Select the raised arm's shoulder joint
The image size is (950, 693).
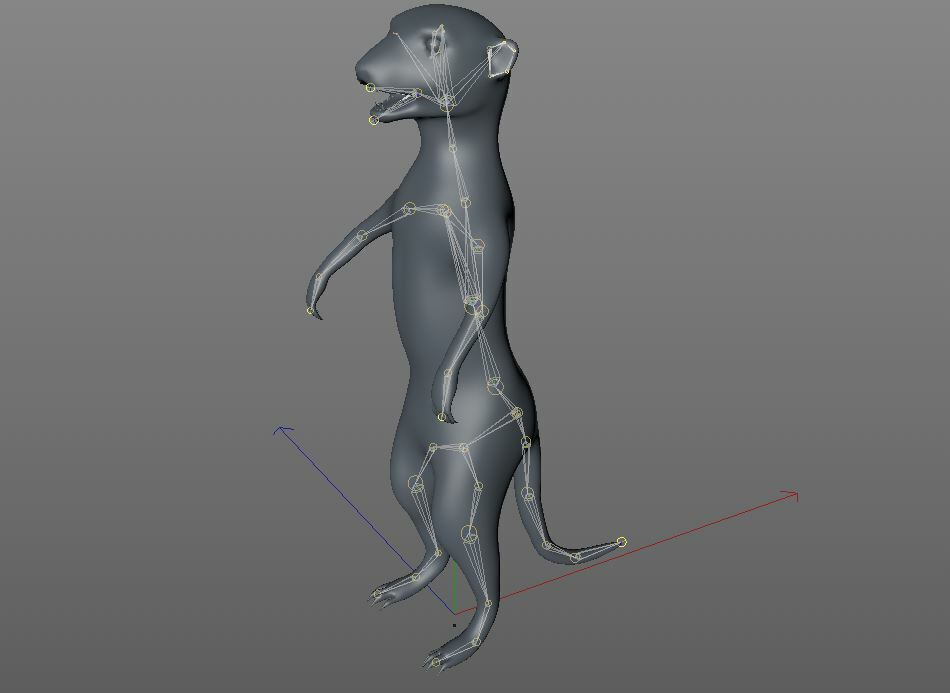click(410, 208)
